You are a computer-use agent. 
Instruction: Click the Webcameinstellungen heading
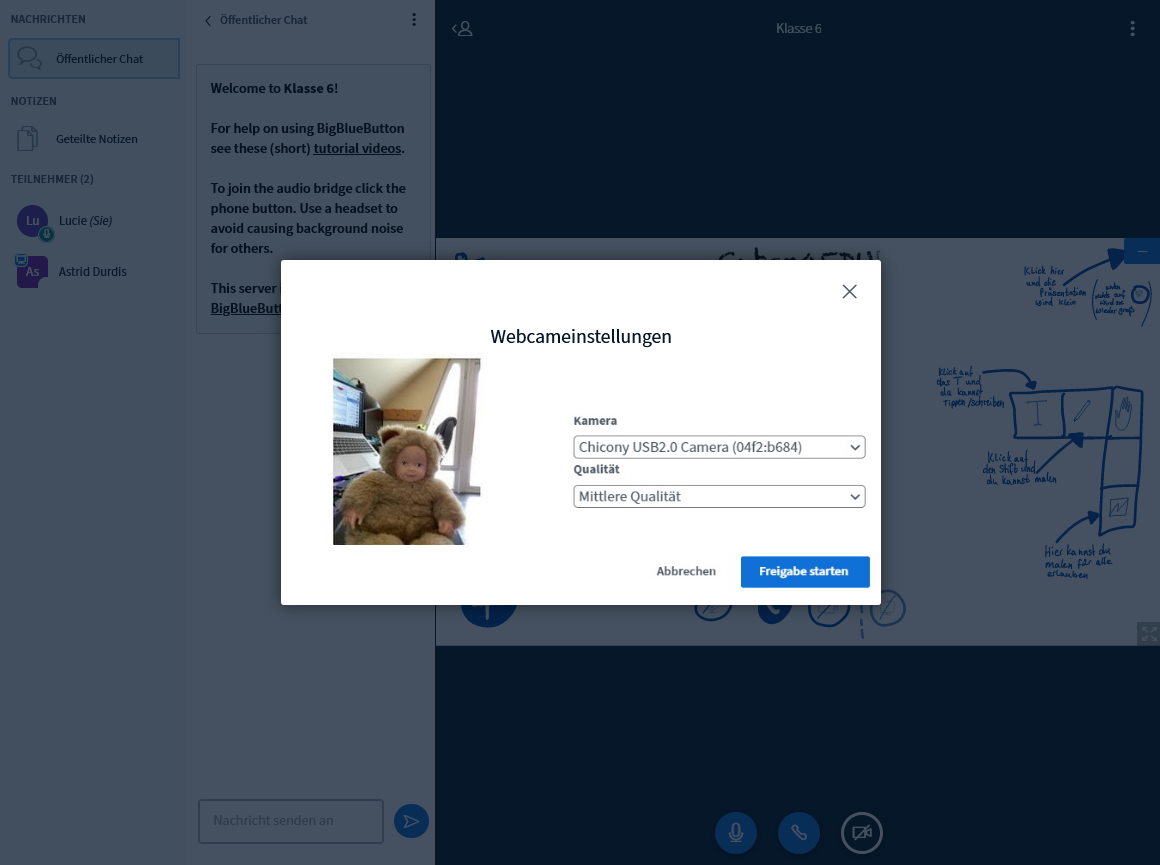(x=581, y=337)
